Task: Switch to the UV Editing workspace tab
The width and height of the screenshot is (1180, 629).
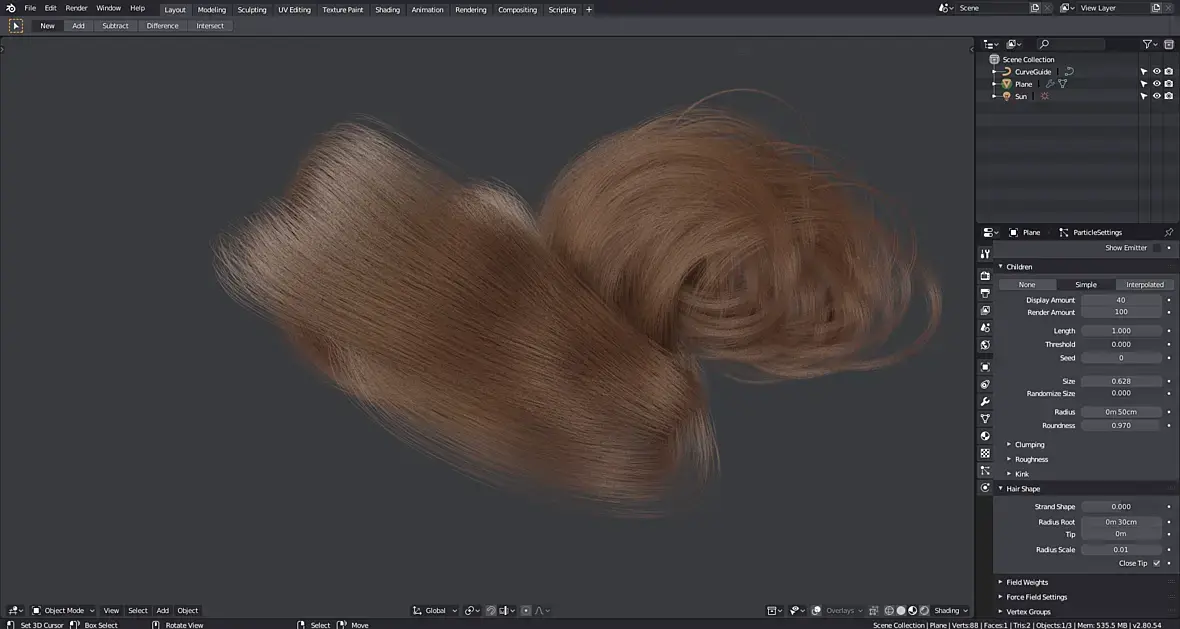Action: 294,10
